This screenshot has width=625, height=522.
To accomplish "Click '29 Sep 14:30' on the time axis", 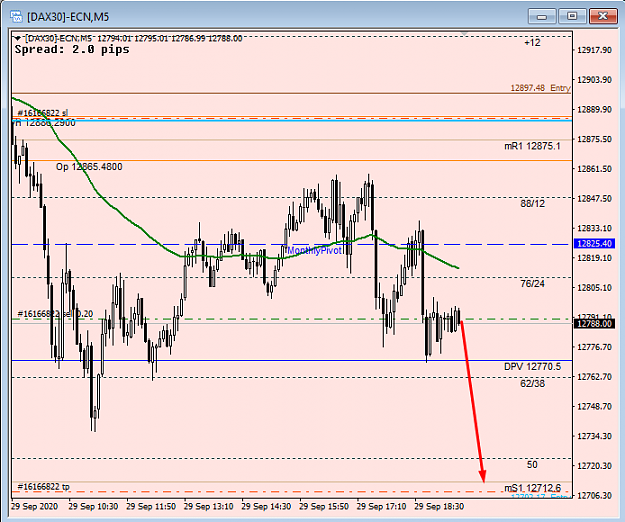I will pos(266,507).
